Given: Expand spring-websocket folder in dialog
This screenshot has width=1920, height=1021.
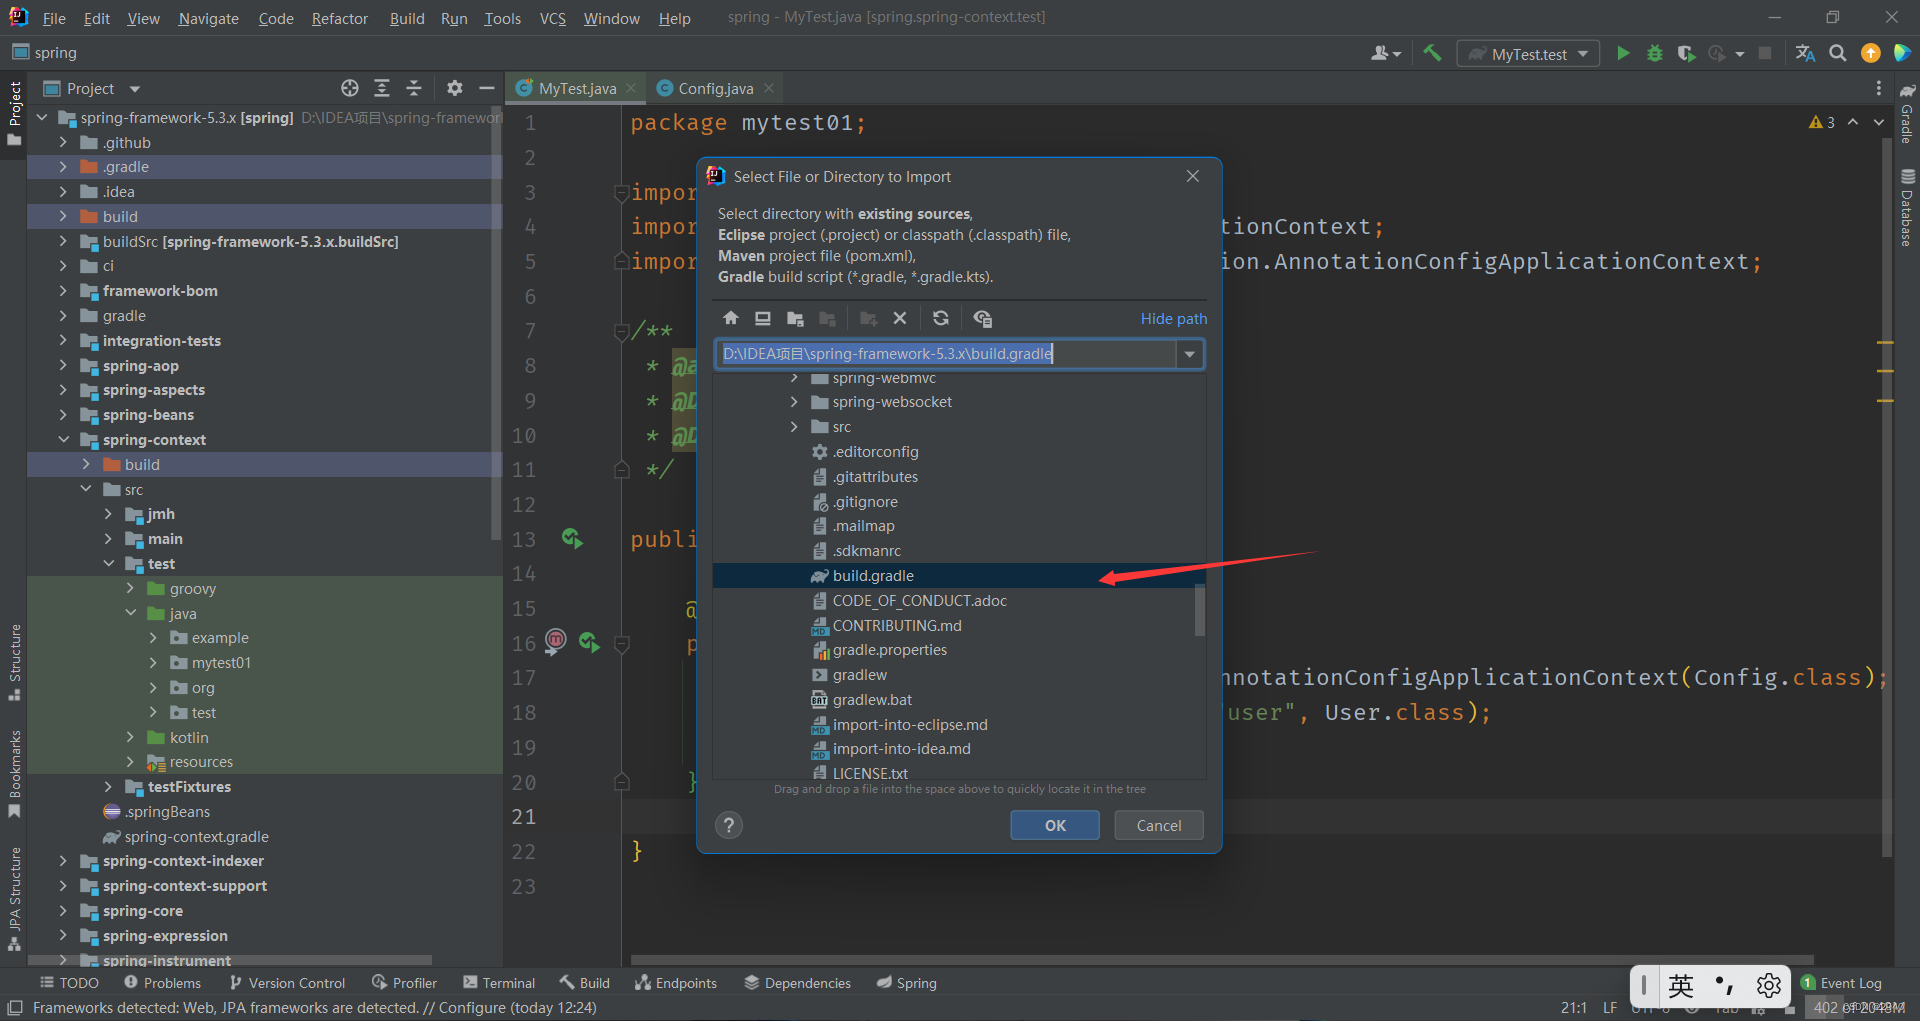Looking at the screenshot, I should pyautogui.click(x=794, y=402).
